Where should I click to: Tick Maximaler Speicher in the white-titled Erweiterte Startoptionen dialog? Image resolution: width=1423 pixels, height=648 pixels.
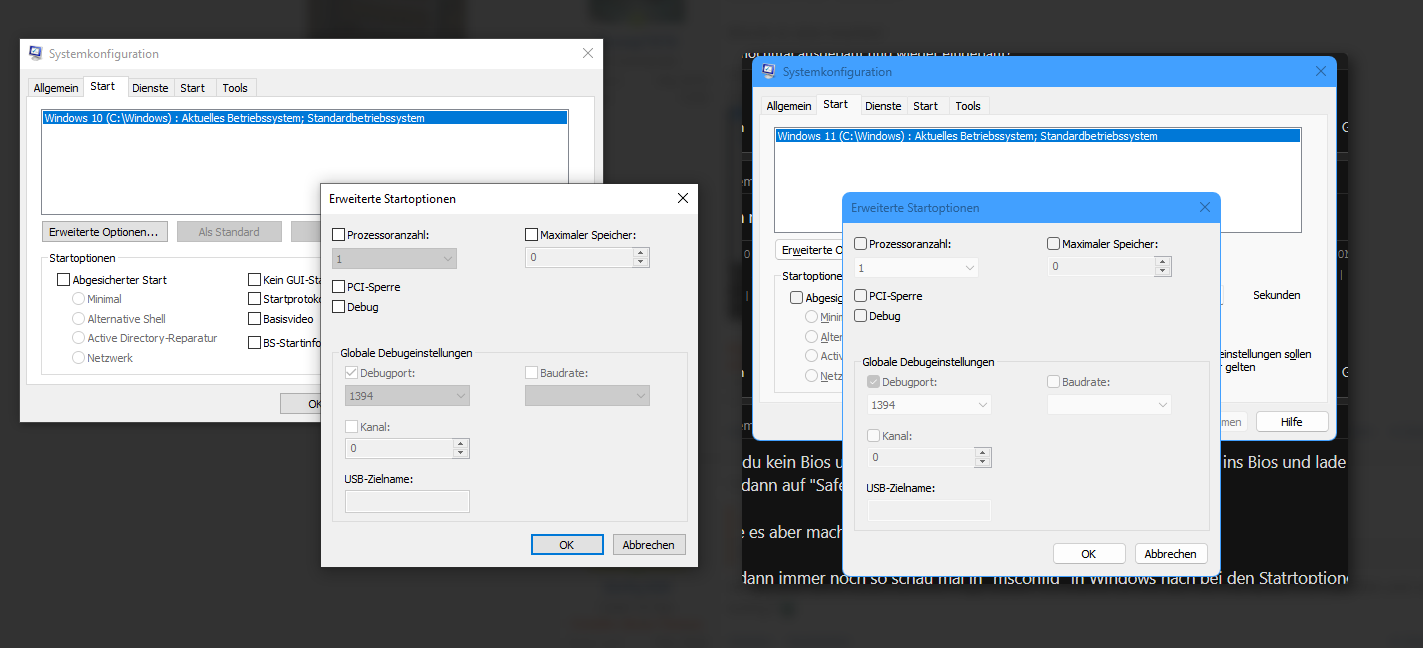coord(532,235)
